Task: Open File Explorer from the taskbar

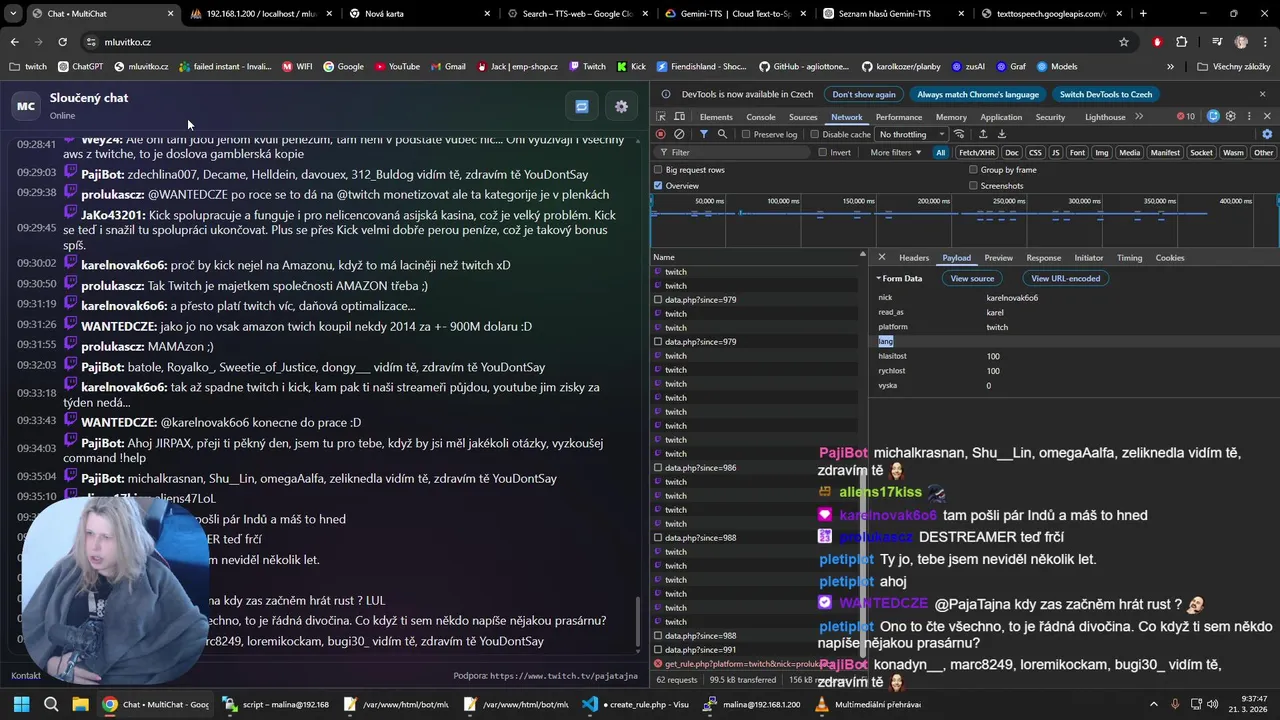Action: coord(80,704)
